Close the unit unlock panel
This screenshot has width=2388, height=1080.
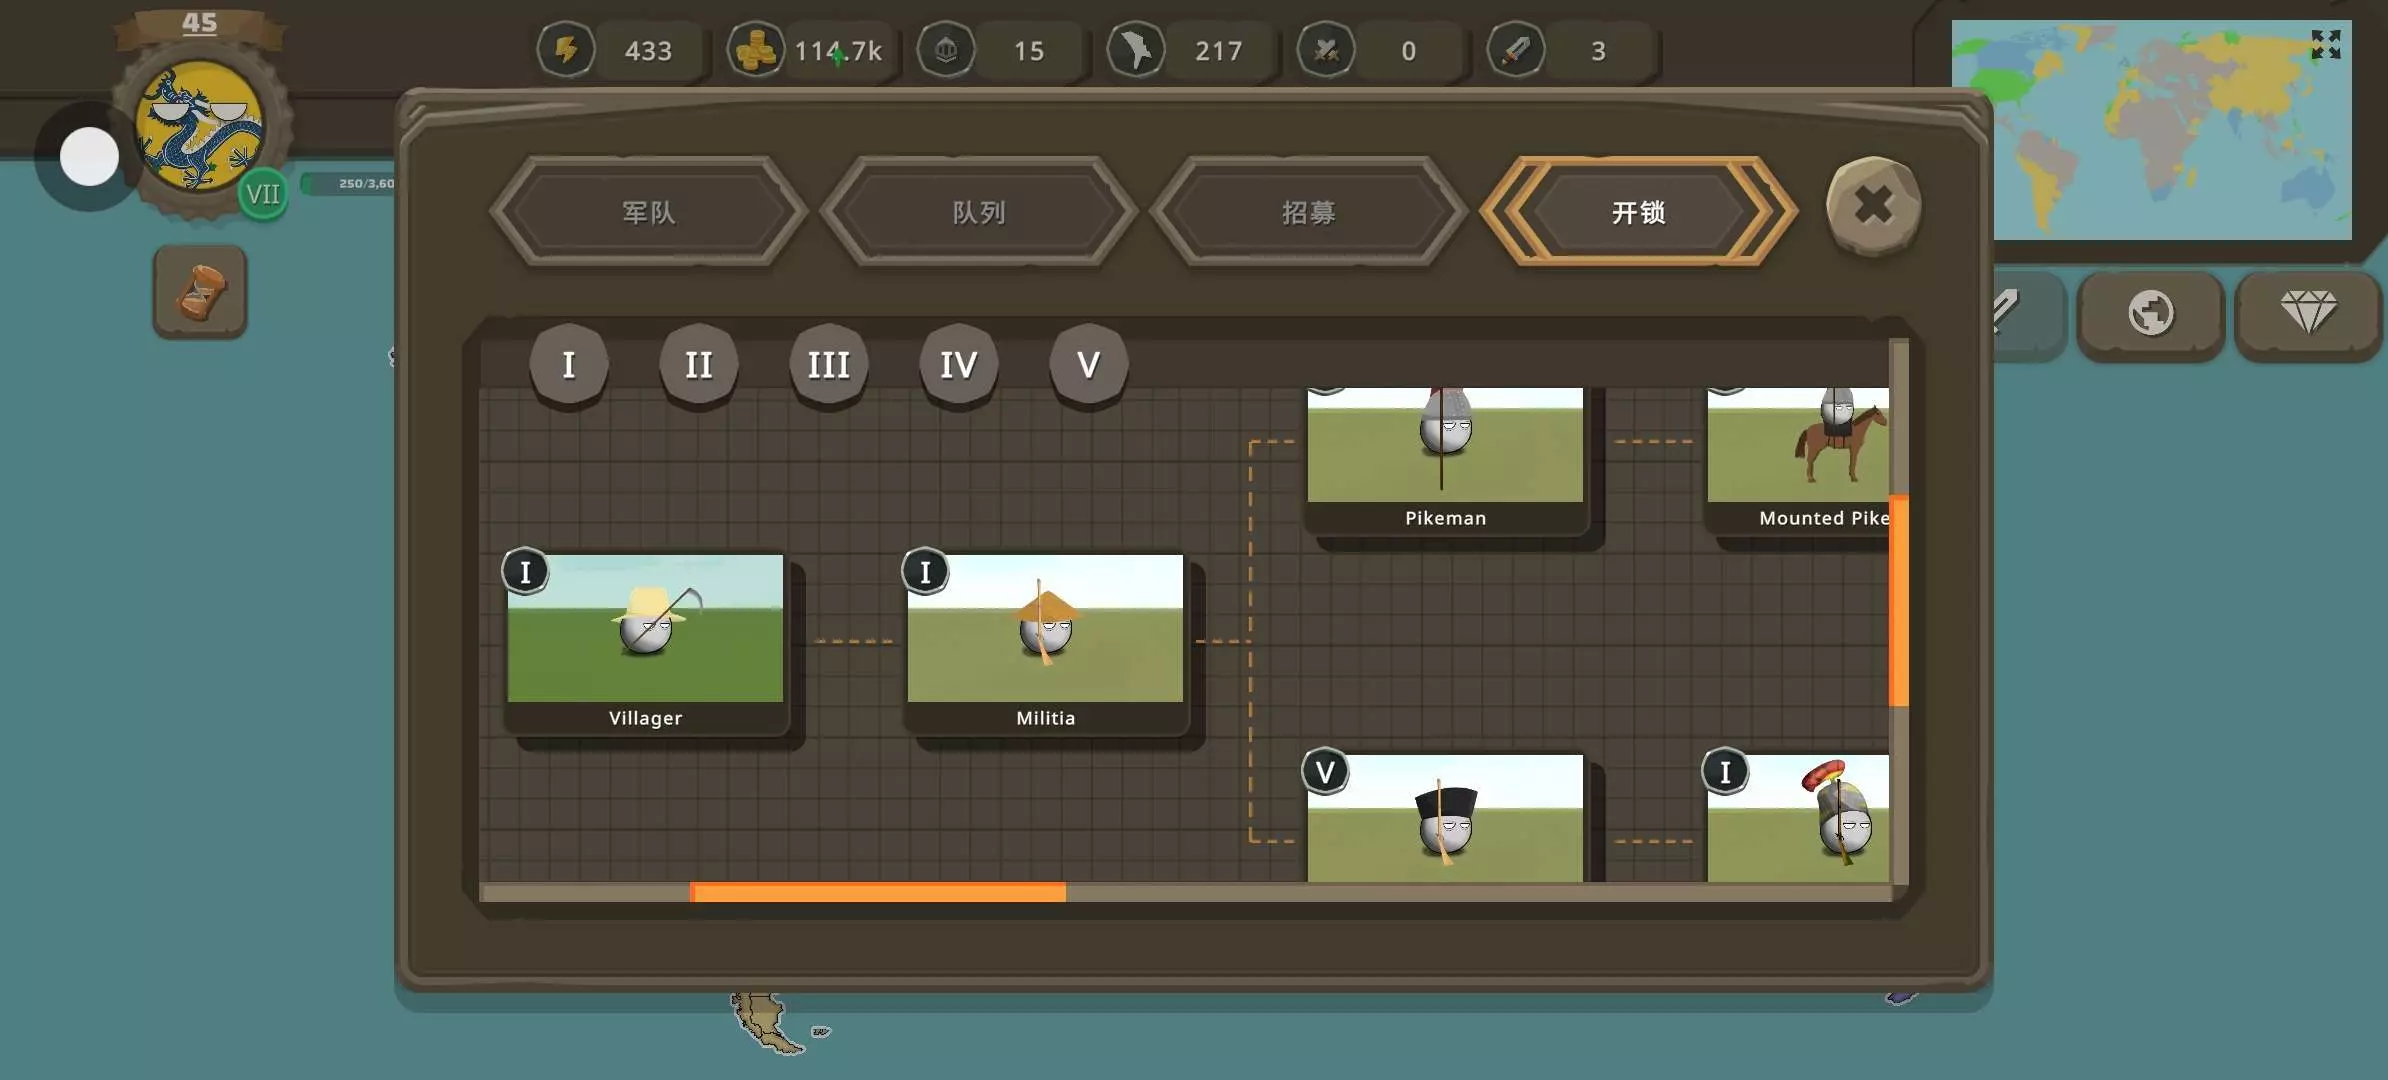pos(1873,206)
